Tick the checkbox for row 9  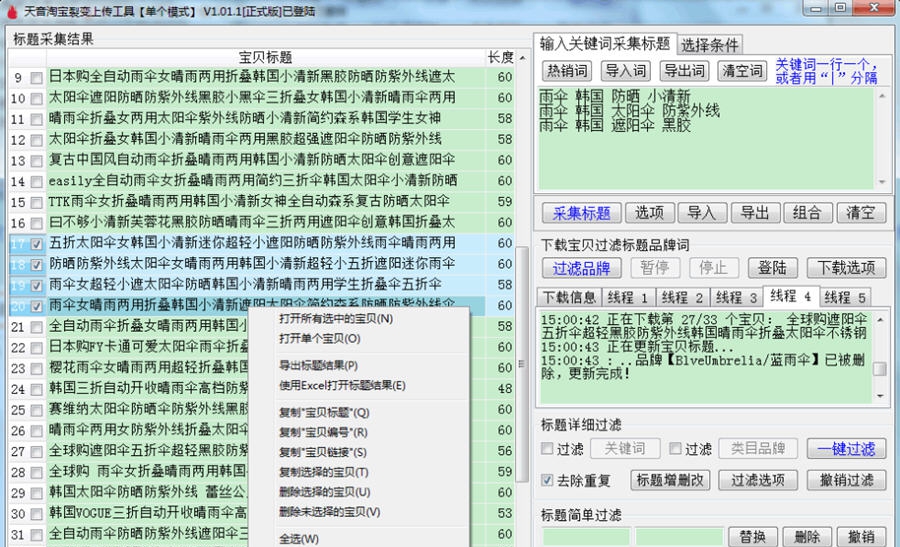pyautogui.click(x=37, y=77)
